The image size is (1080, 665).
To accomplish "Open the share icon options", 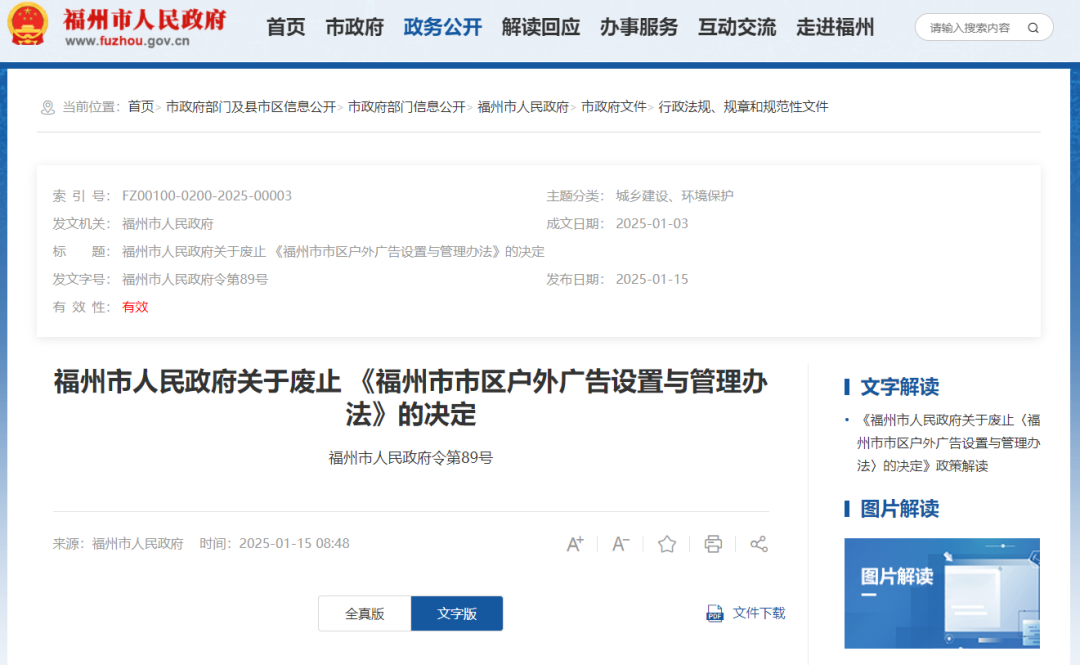I will coord(759,544).
